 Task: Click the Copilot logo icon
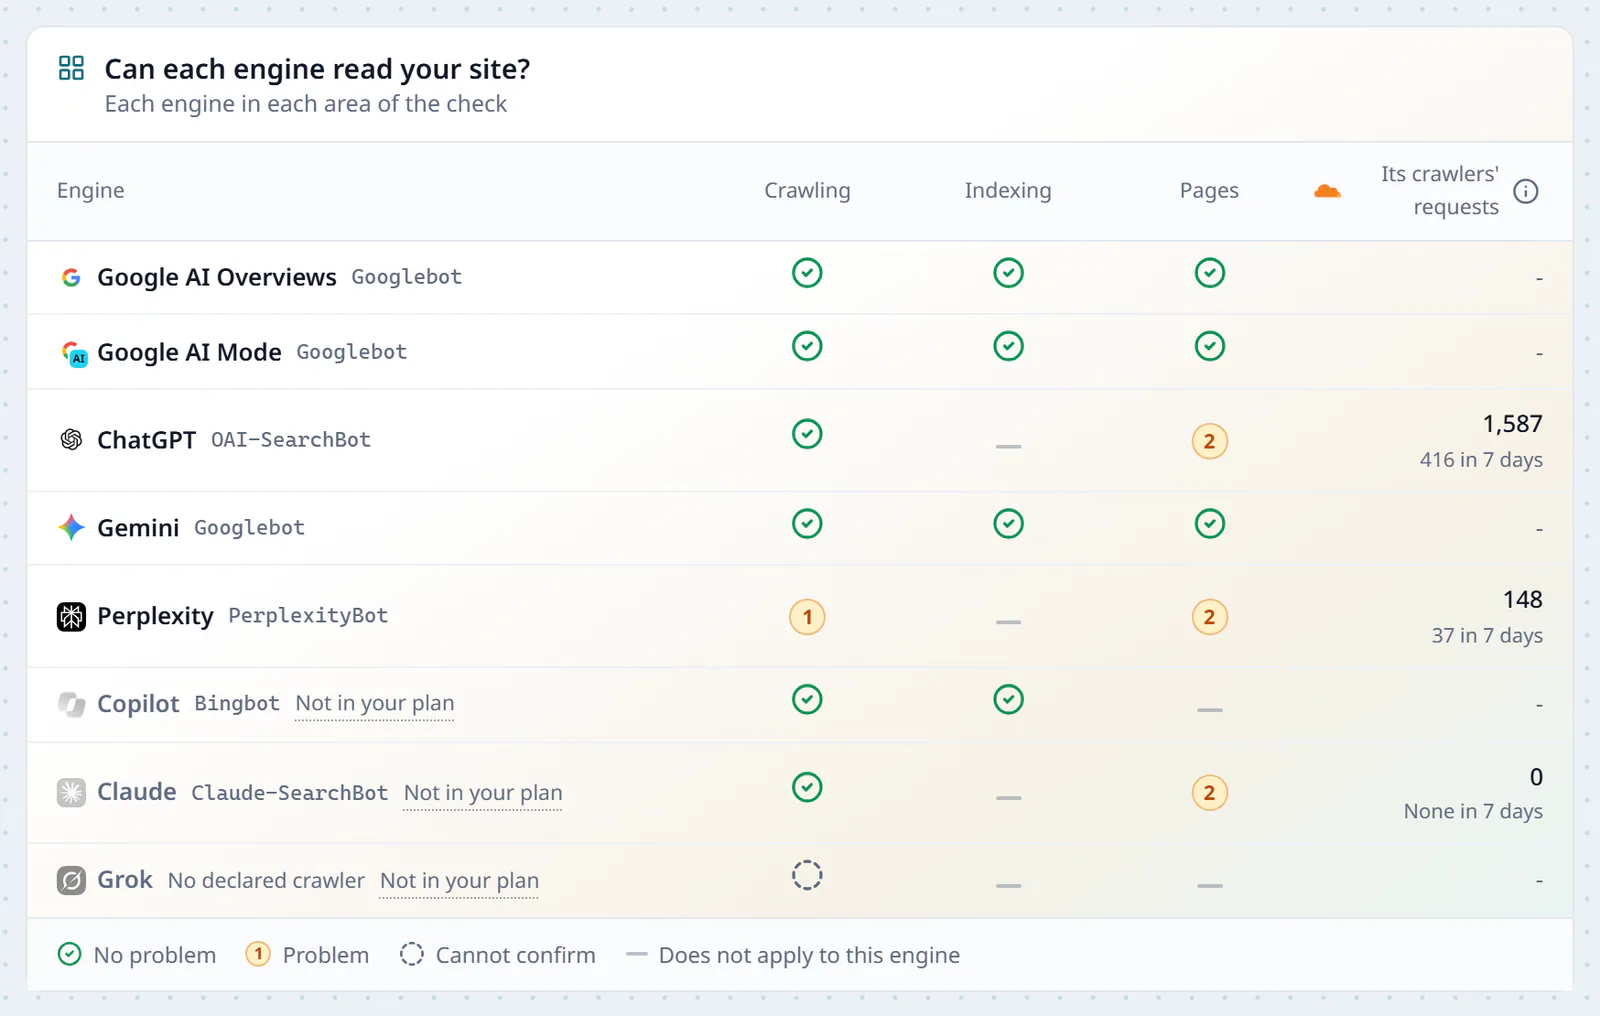point(71,704)
